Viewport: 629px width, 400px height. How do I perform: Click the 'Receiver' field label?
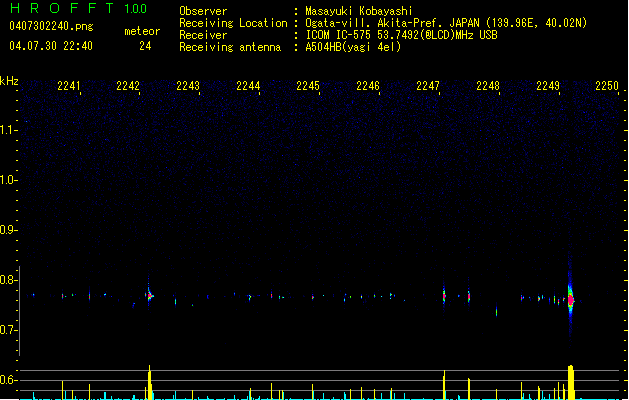203,35
